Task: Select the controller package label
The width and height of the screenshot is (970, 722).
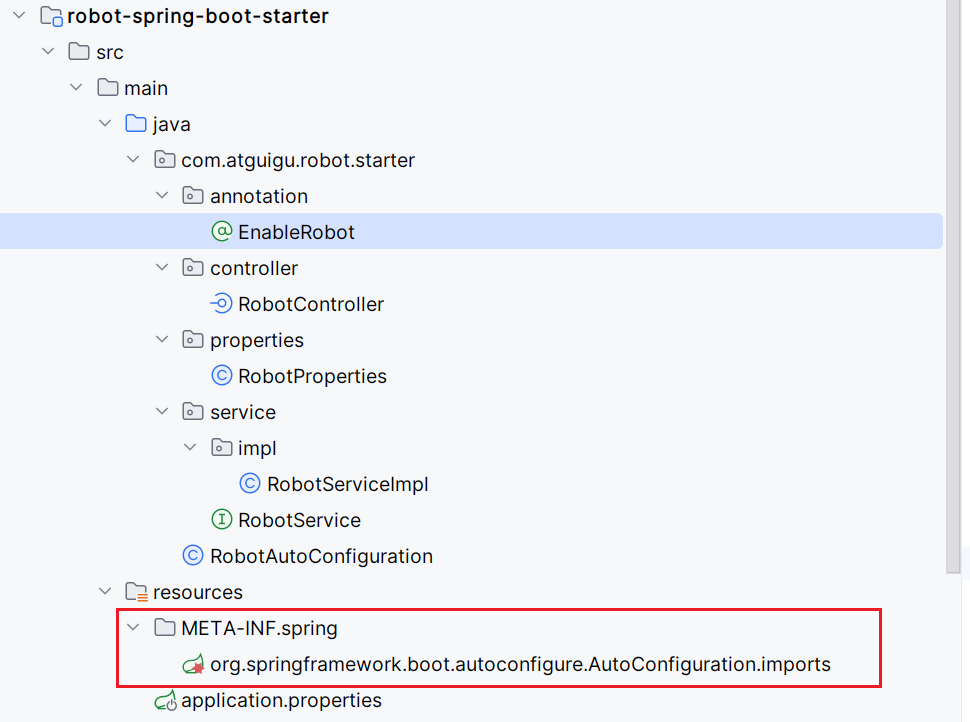Action: pos(254,268)
